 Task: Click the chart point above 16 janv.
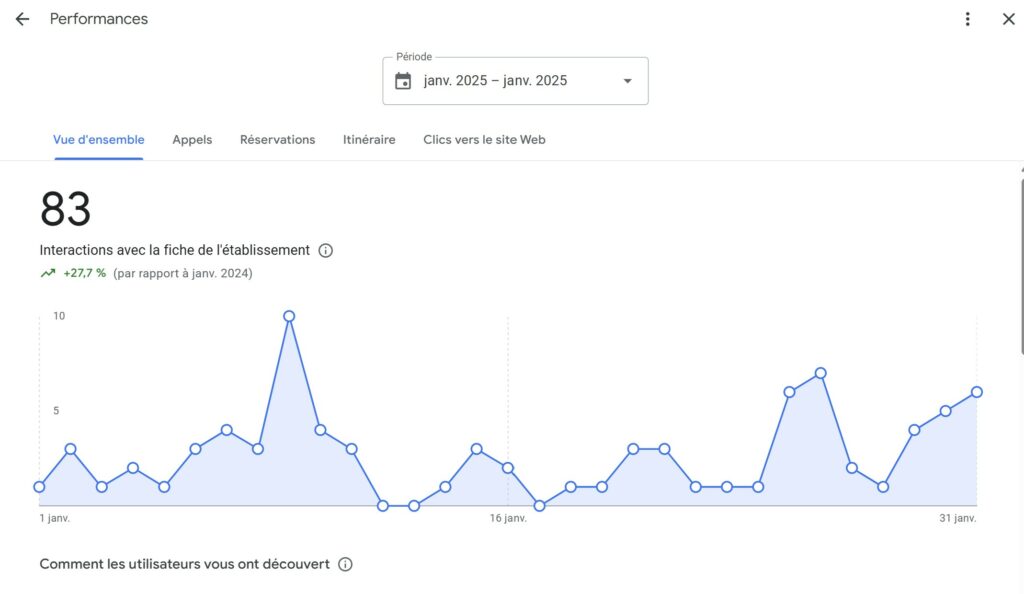click(x=508, y=468)
